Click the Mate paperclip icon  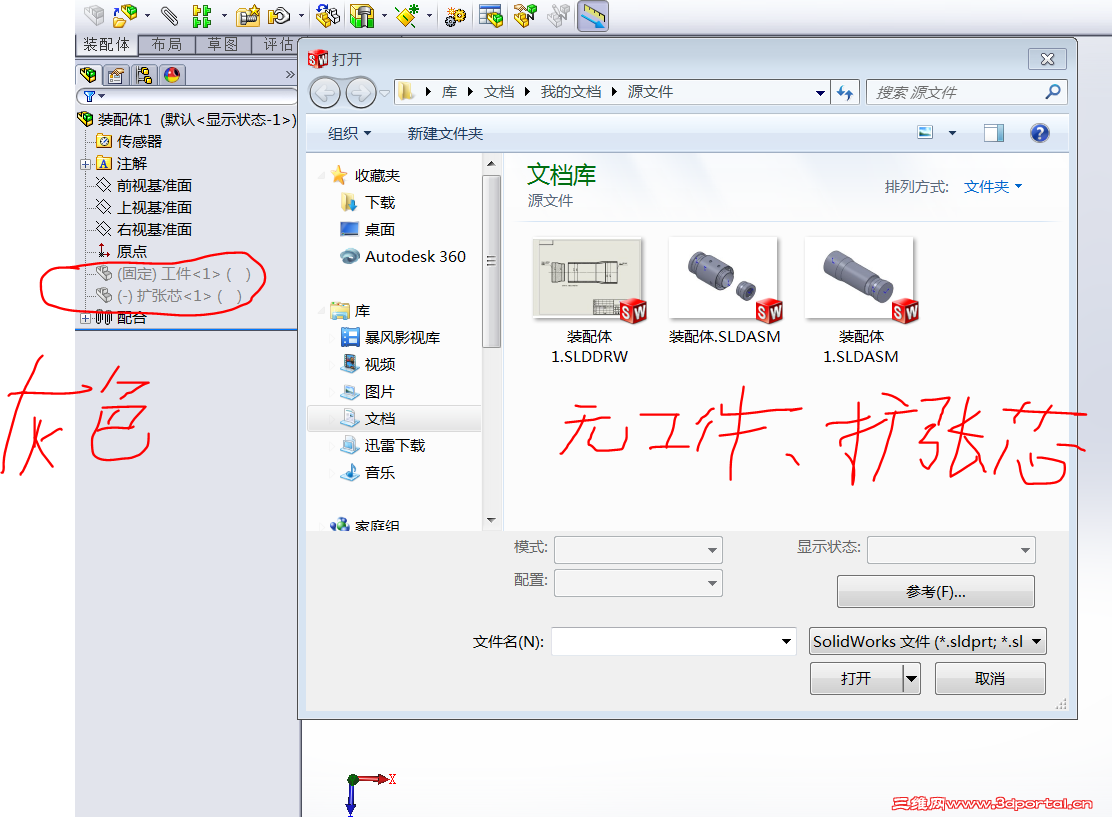(x=168, y=16)
